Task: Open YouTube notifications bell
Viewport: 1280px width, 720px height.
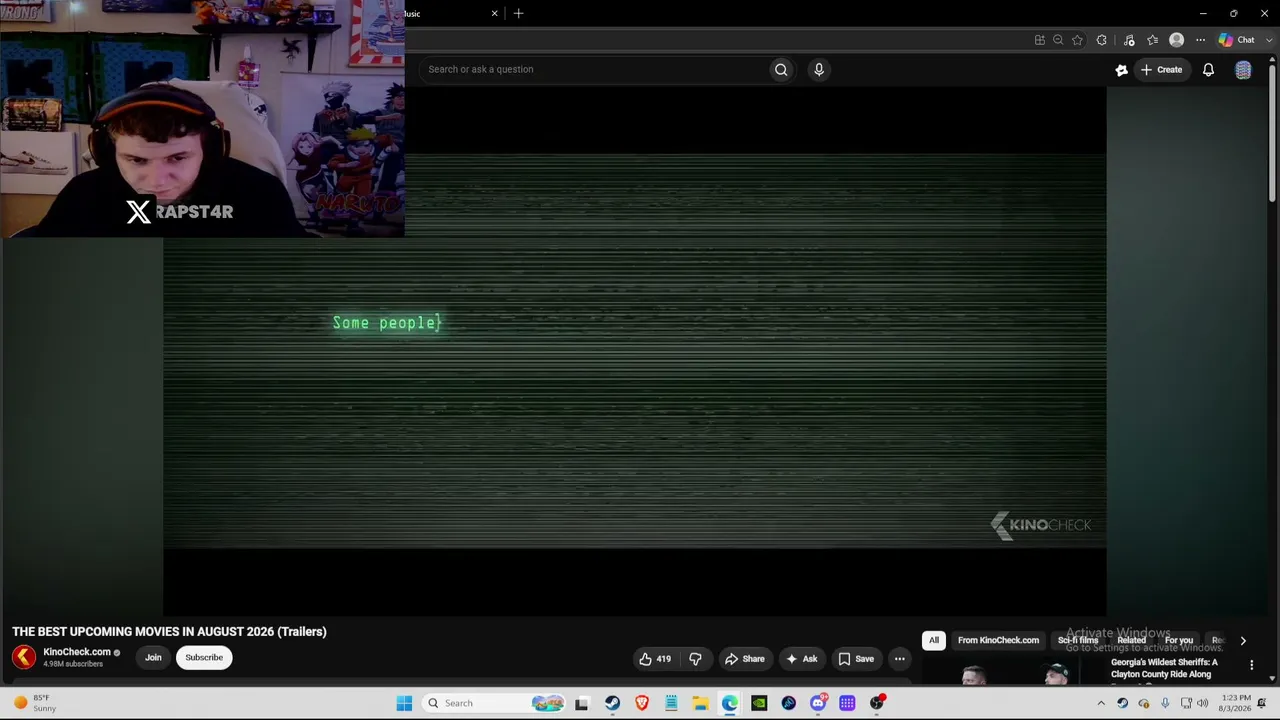Action: tap(1208, 70)
